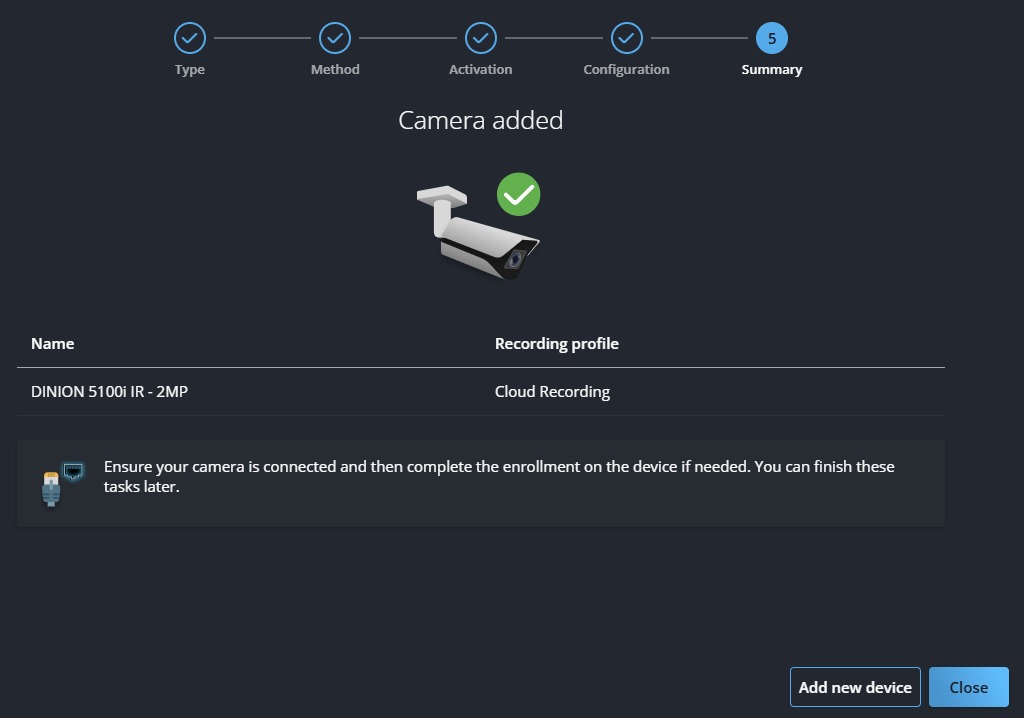Go to the Configuration step label

point(626,70)
